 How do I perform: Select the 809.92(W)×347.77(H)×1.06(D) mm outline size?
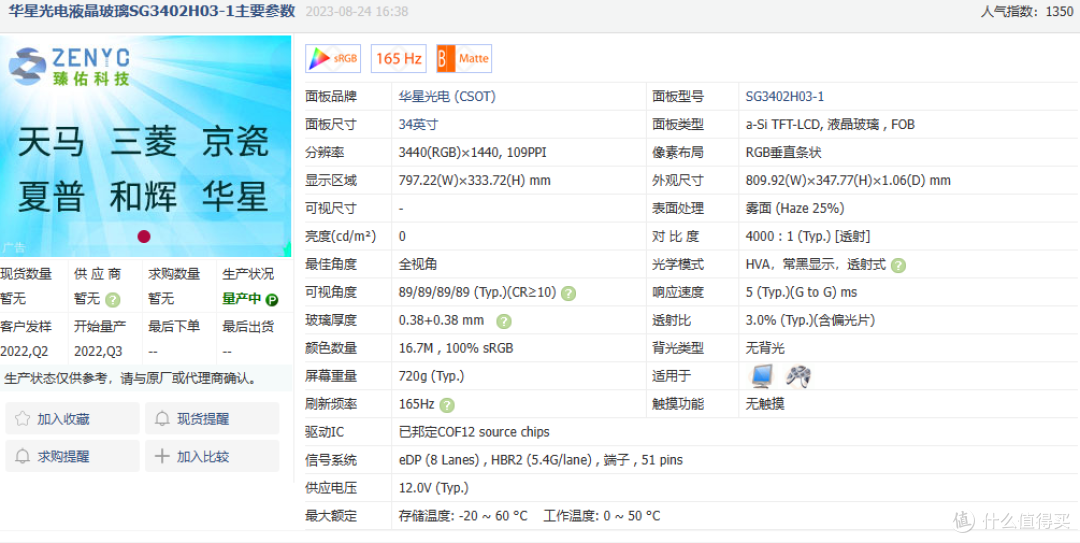click(848, 181)
